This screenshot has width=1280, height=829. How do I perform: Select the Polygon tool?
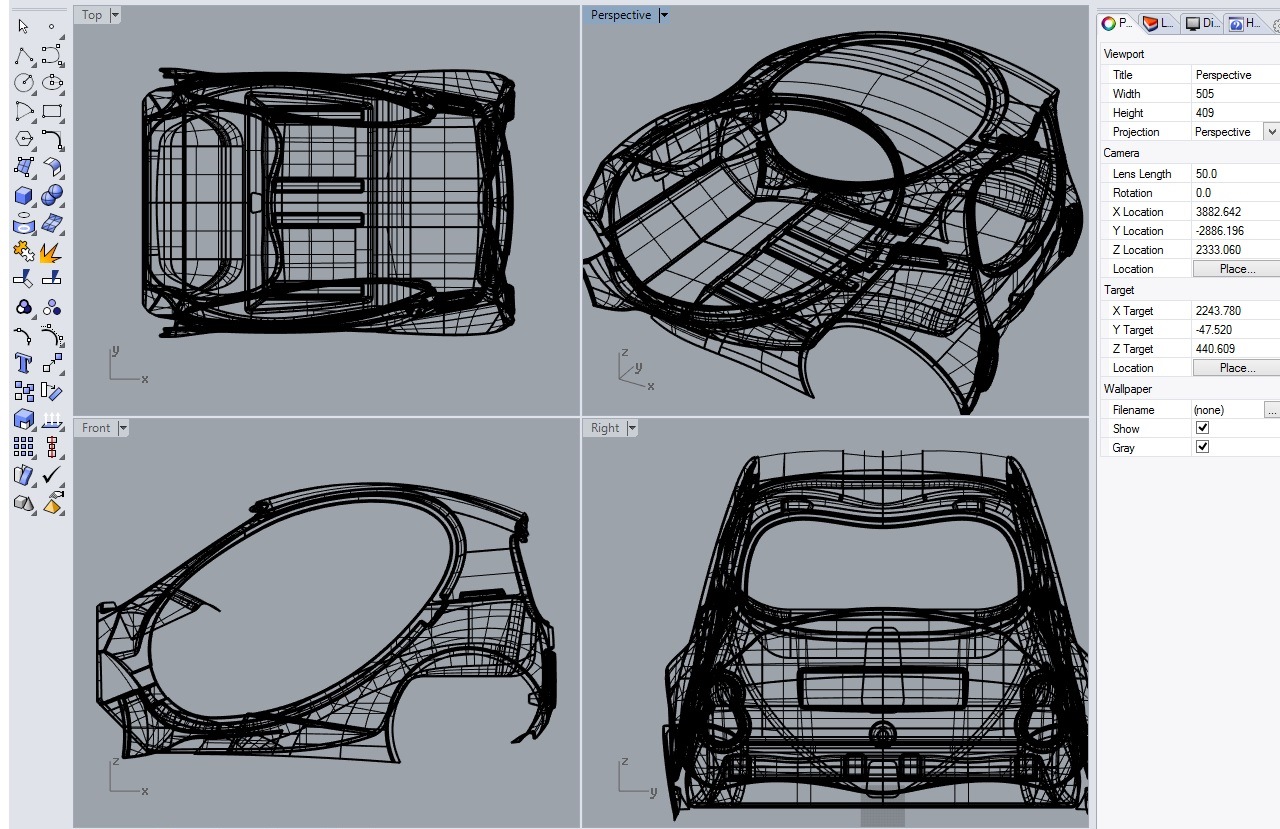(x=24, y=139)
